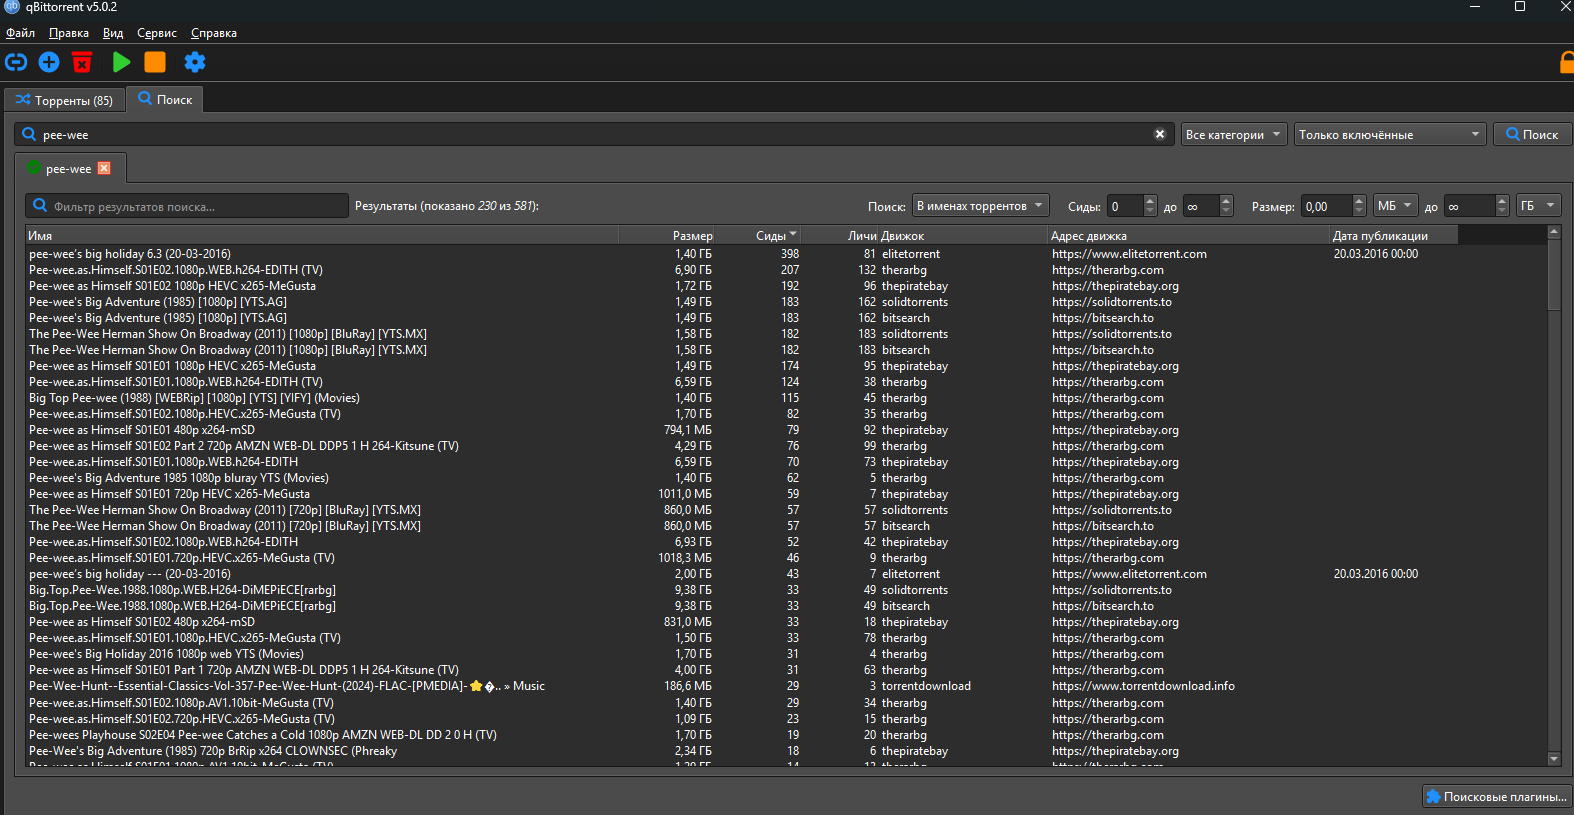The width and height of the screenshot is (1574, 815).
Task: Close the pee-wee search results tab
Action: coord(104,168)
